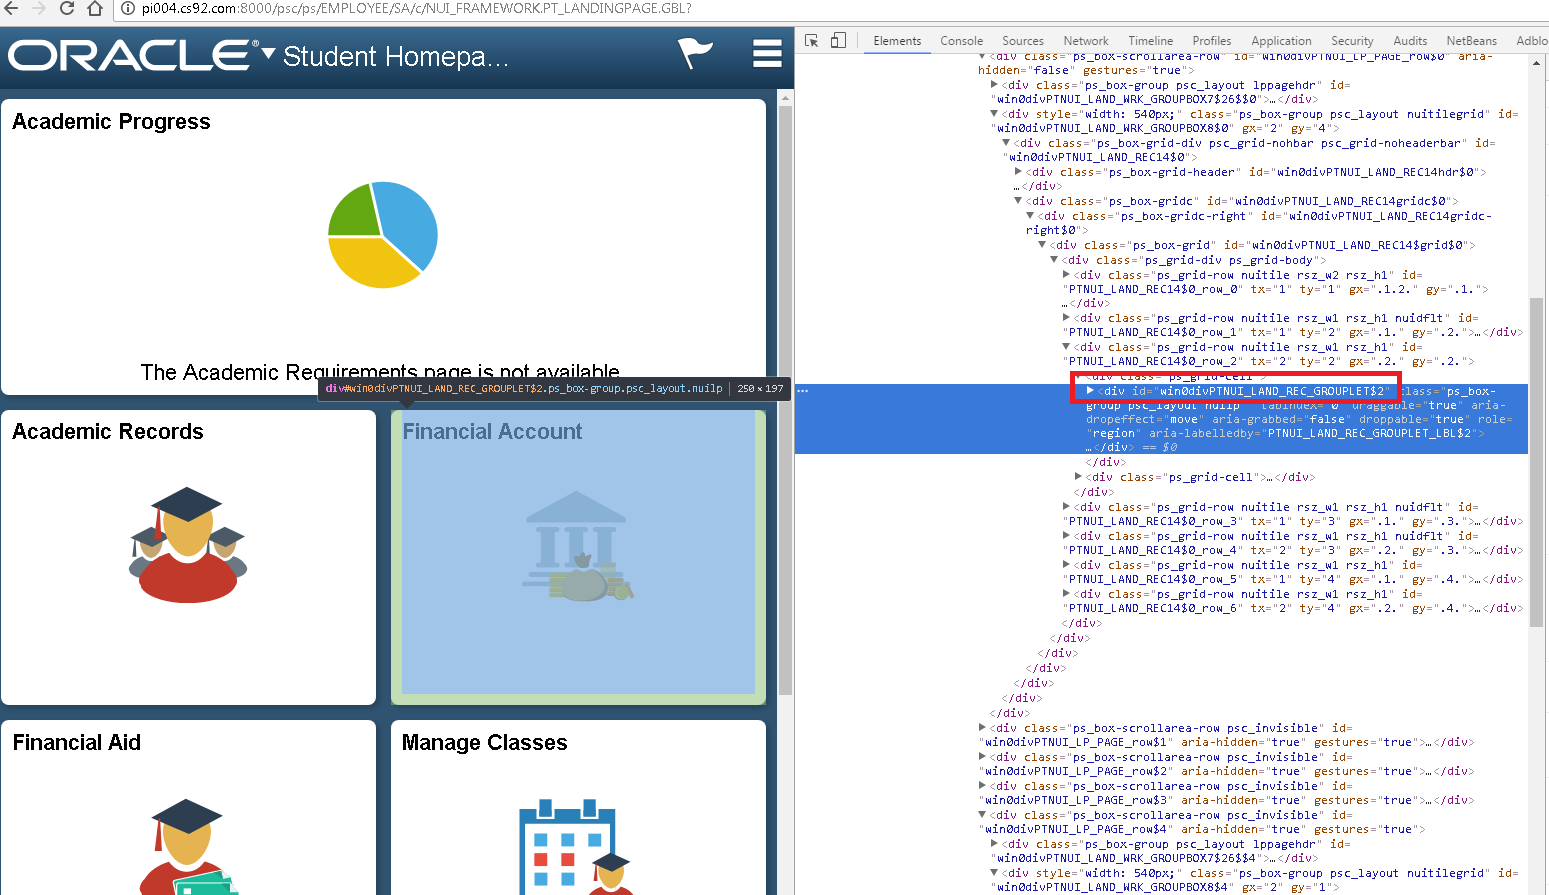Expand the PTNUI_LP_PAGE_row$1 node
The image size is (1549, 895).
(x=982, y=728)
